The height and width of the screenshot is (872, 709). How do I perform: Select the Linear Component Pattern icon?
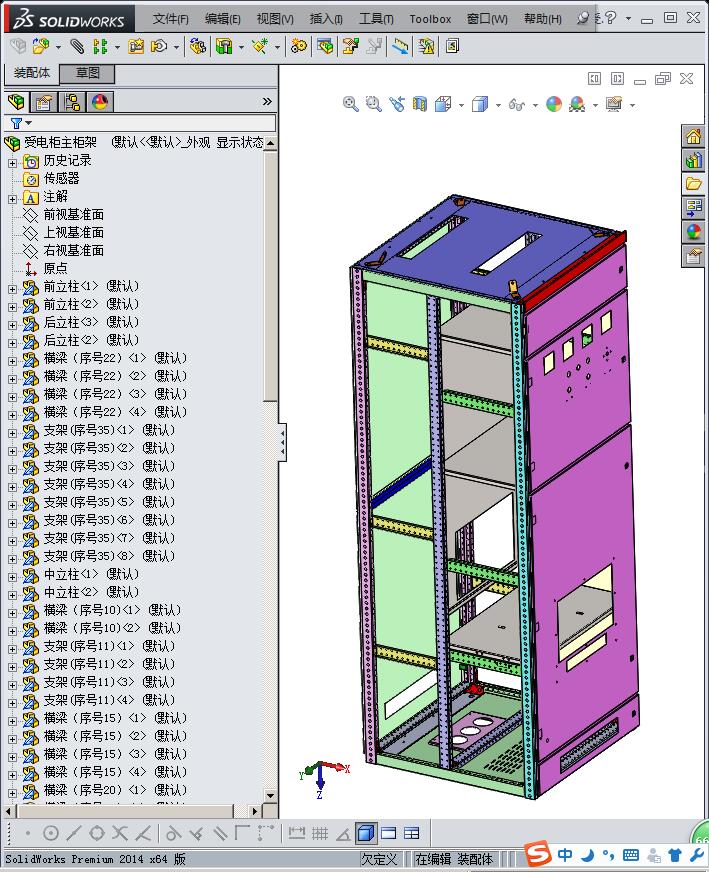100,46
